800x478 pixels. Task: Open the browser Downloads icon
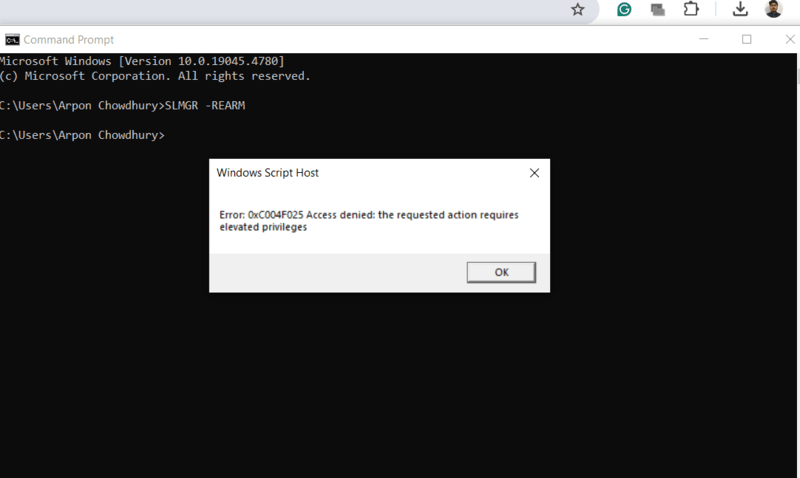tap(740, 9)
